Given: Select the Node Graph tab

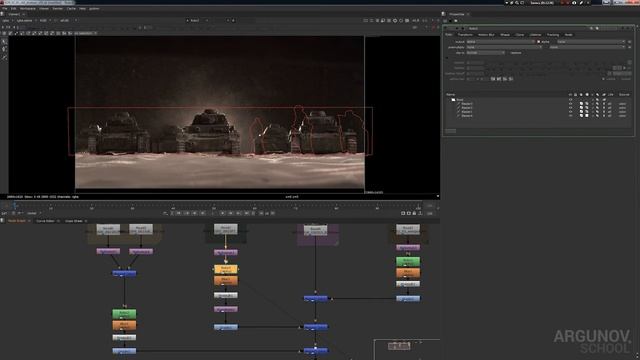Looking at the screenshot, I should click(x=17, y=221).
